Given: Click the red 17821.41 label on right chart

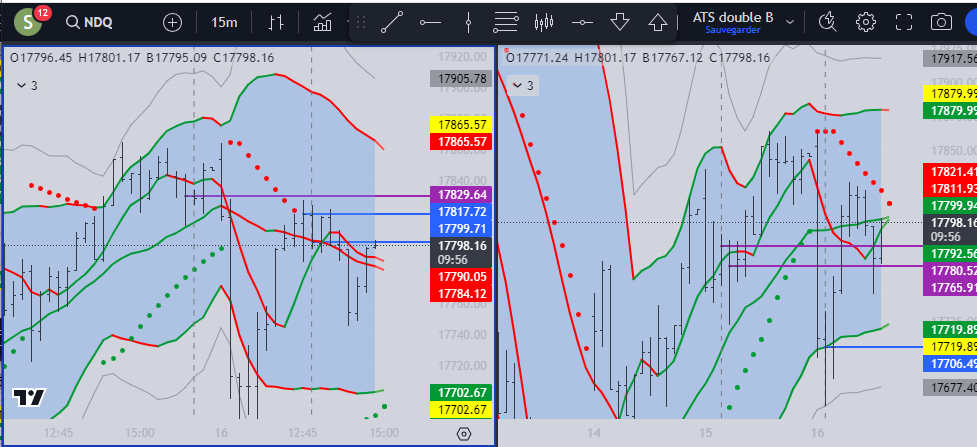Looking at the screenshot, I should pos(950,171).
